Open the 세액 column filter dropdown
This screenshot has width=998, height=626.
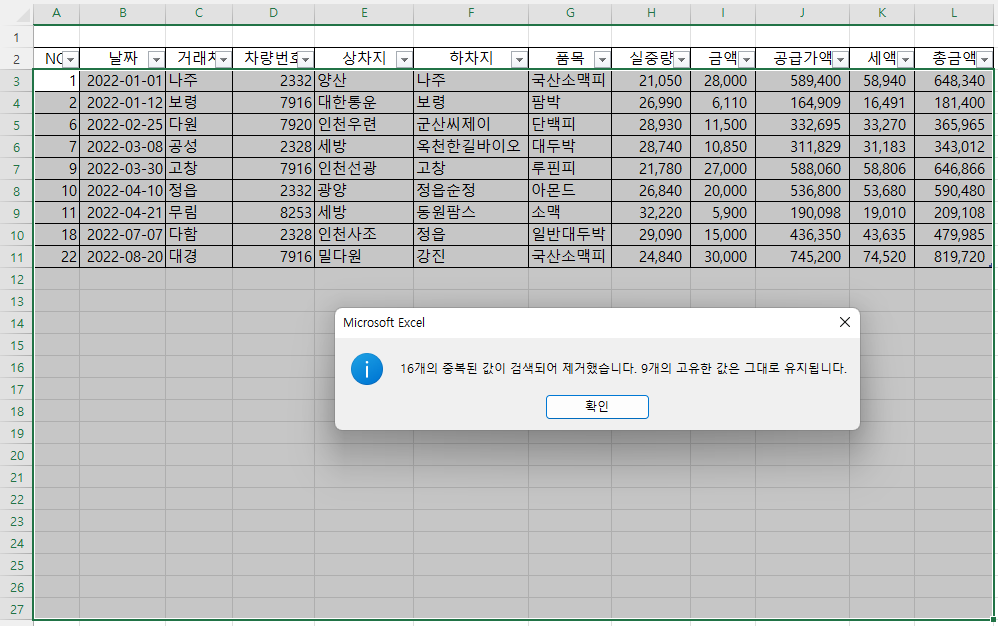[x=905, y=60]
